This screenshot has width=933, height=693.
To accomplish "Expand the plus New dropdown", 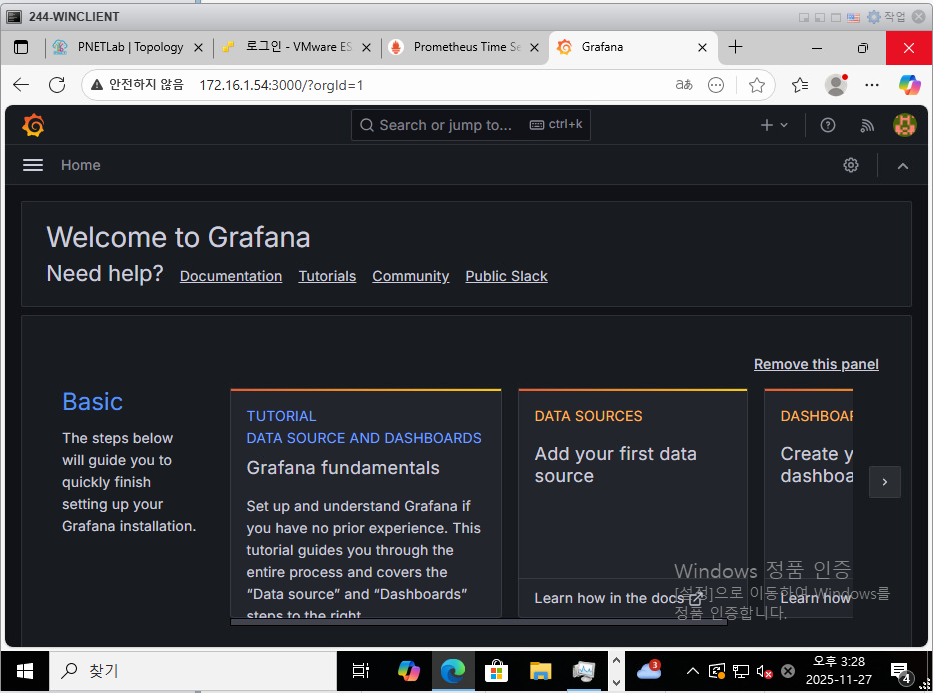I will tap(774, 125).
